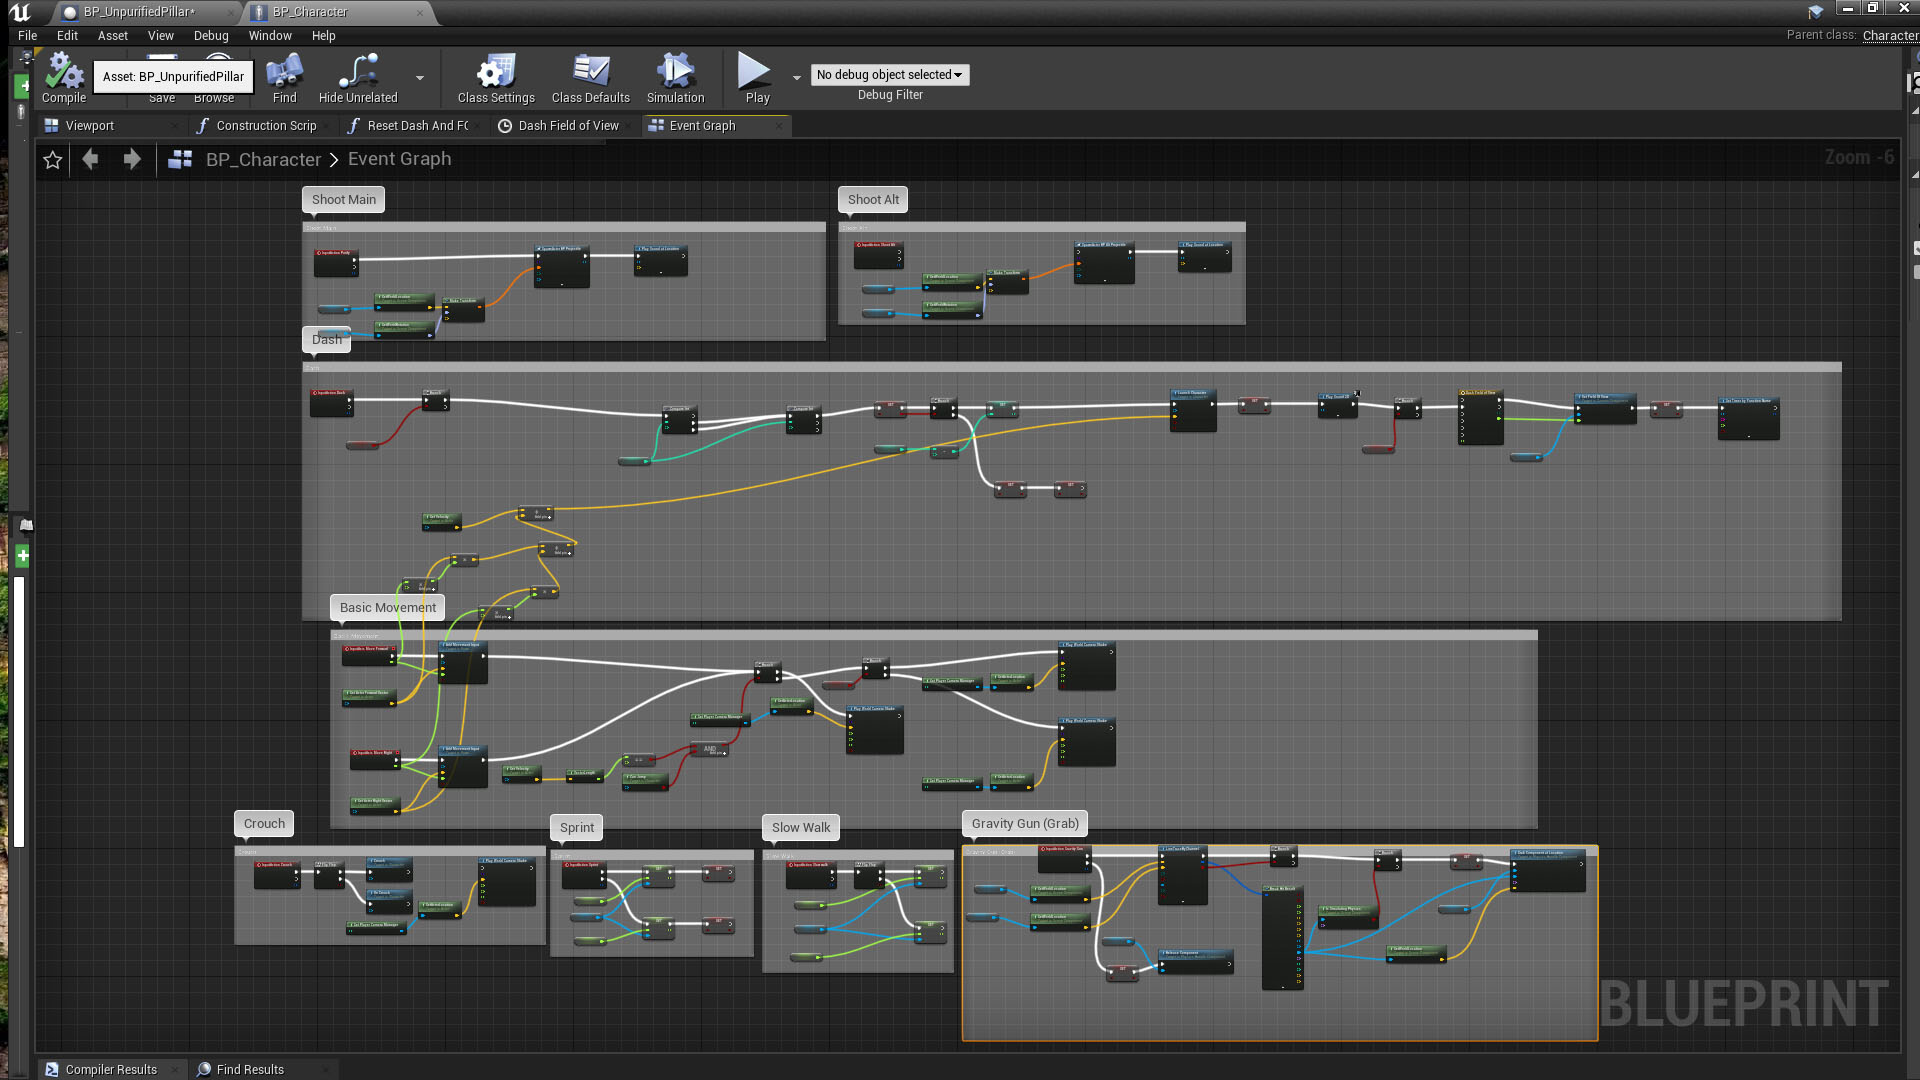
Task: Open the Debug menu
Action: (211, 35)
